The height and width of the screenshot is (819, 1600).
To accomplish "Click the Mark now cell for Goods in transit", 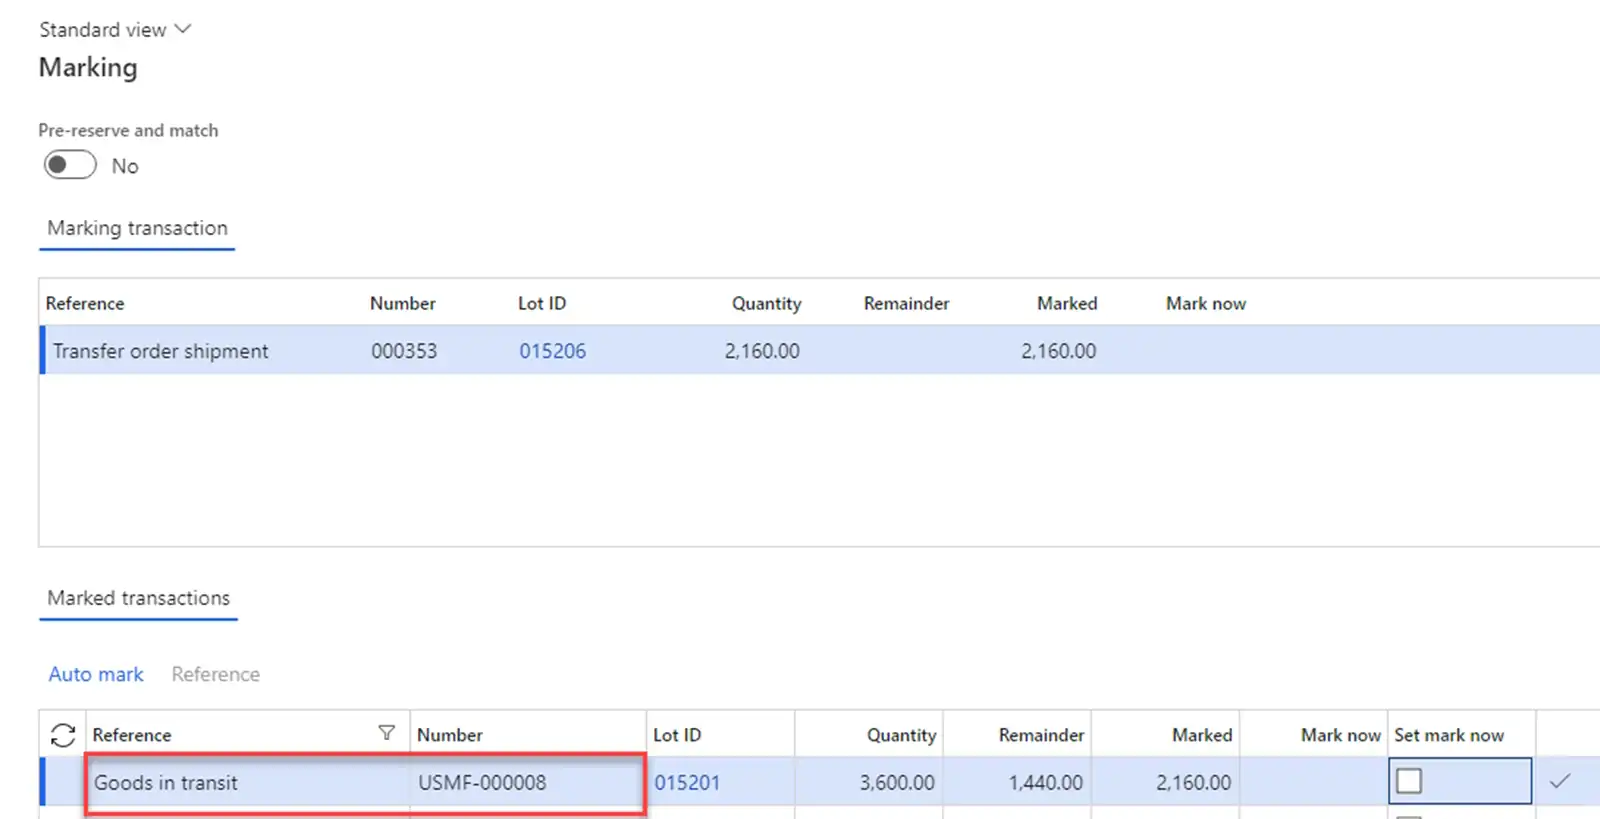I will tap(1313, 783).
